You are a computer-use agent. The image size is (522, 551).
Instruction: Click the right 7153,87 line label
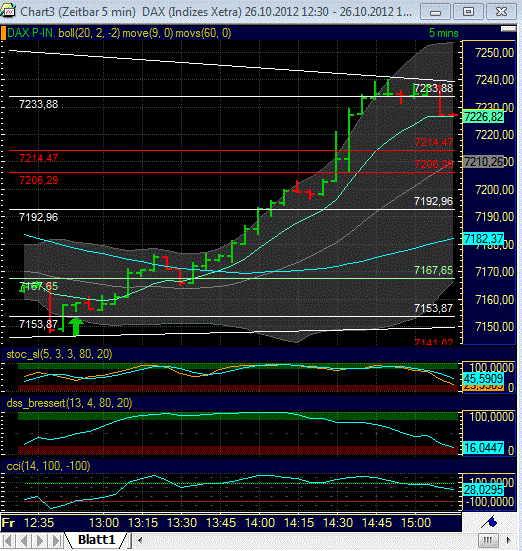[x=433, y=308]
